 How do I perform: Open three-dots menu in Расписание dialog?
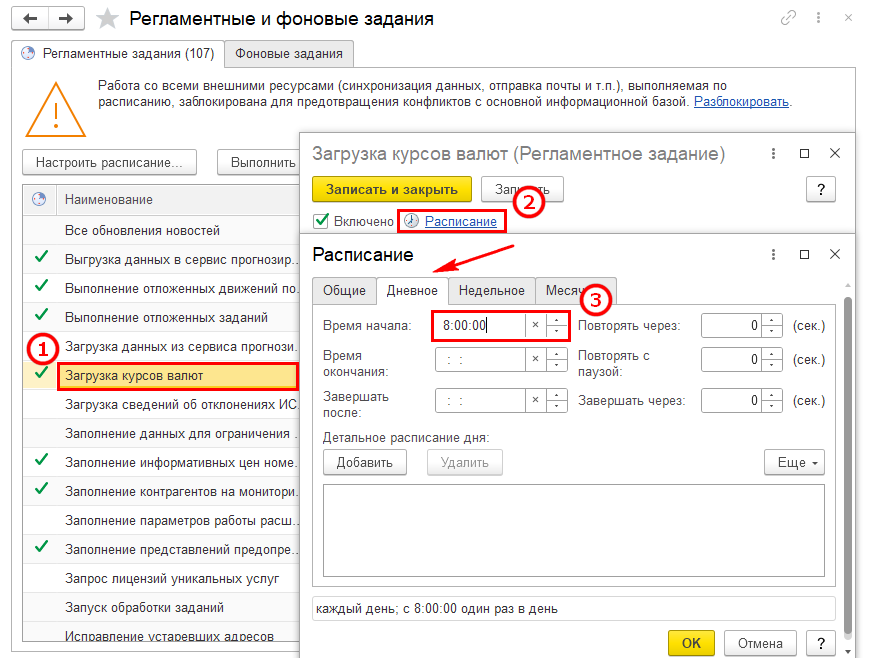pyautogui.click(x=773, y=254)
